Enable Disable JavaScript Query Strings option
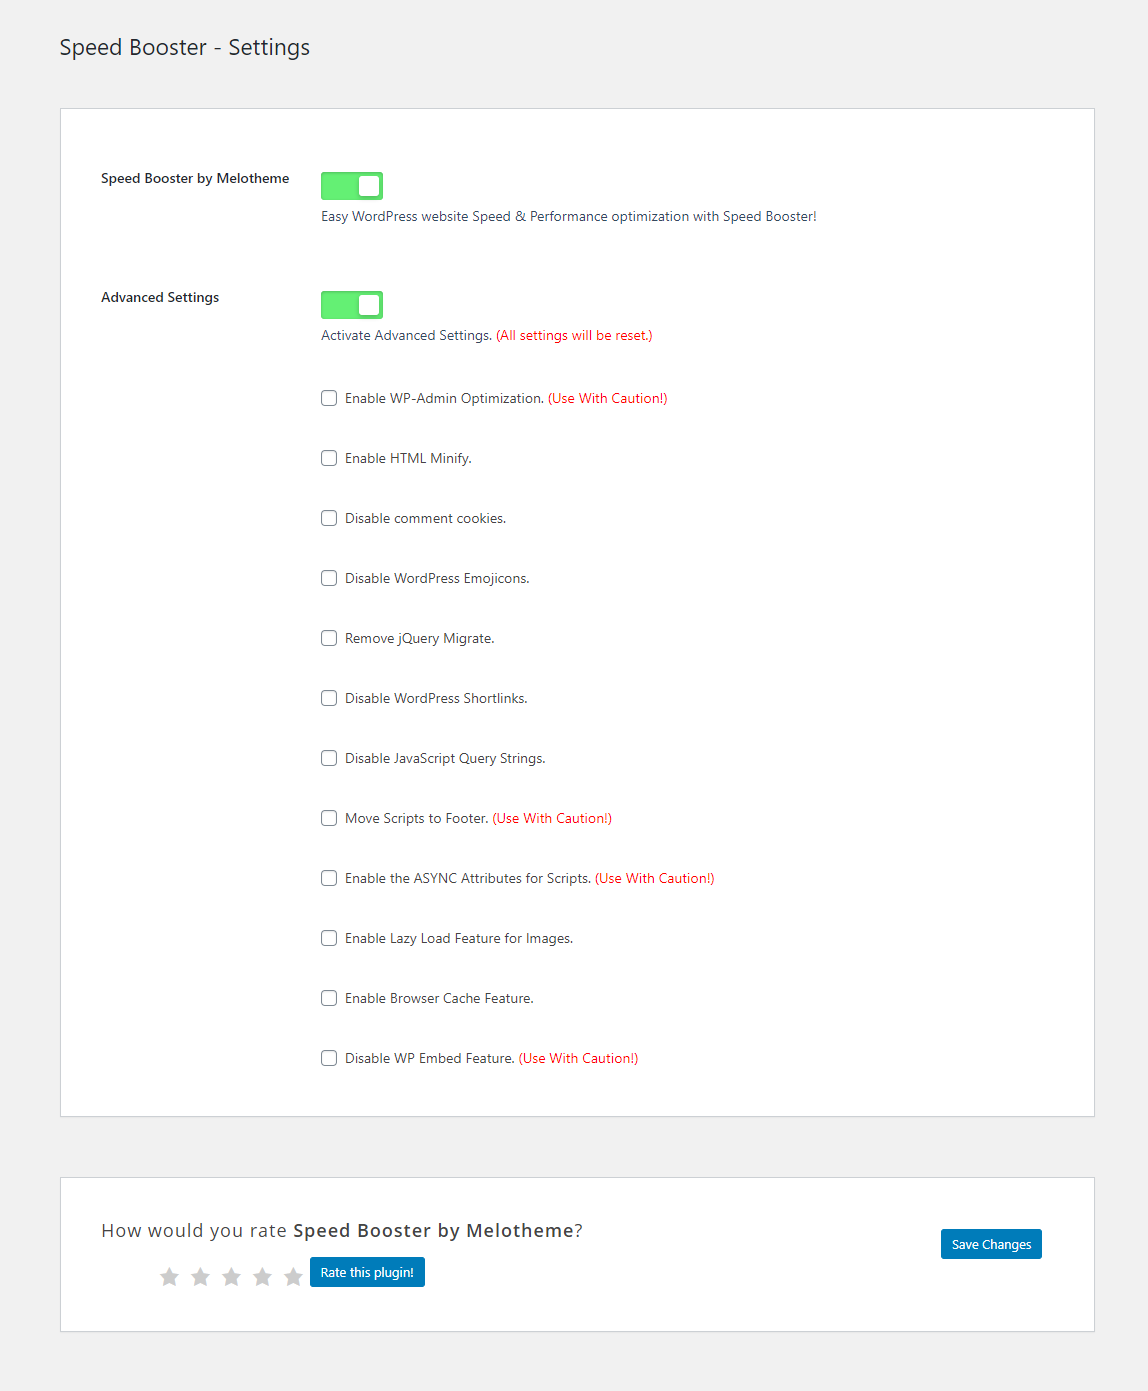1148x1391 pixels. [x=329, y=758]
